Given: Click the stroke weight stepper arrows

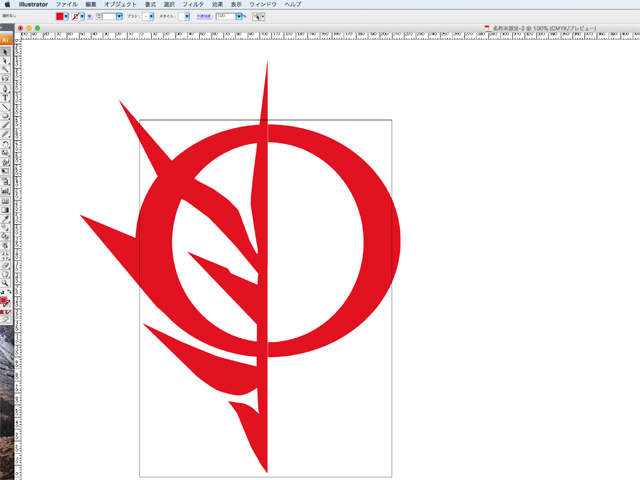Looking at the screenshot, I should pos(99,16).
